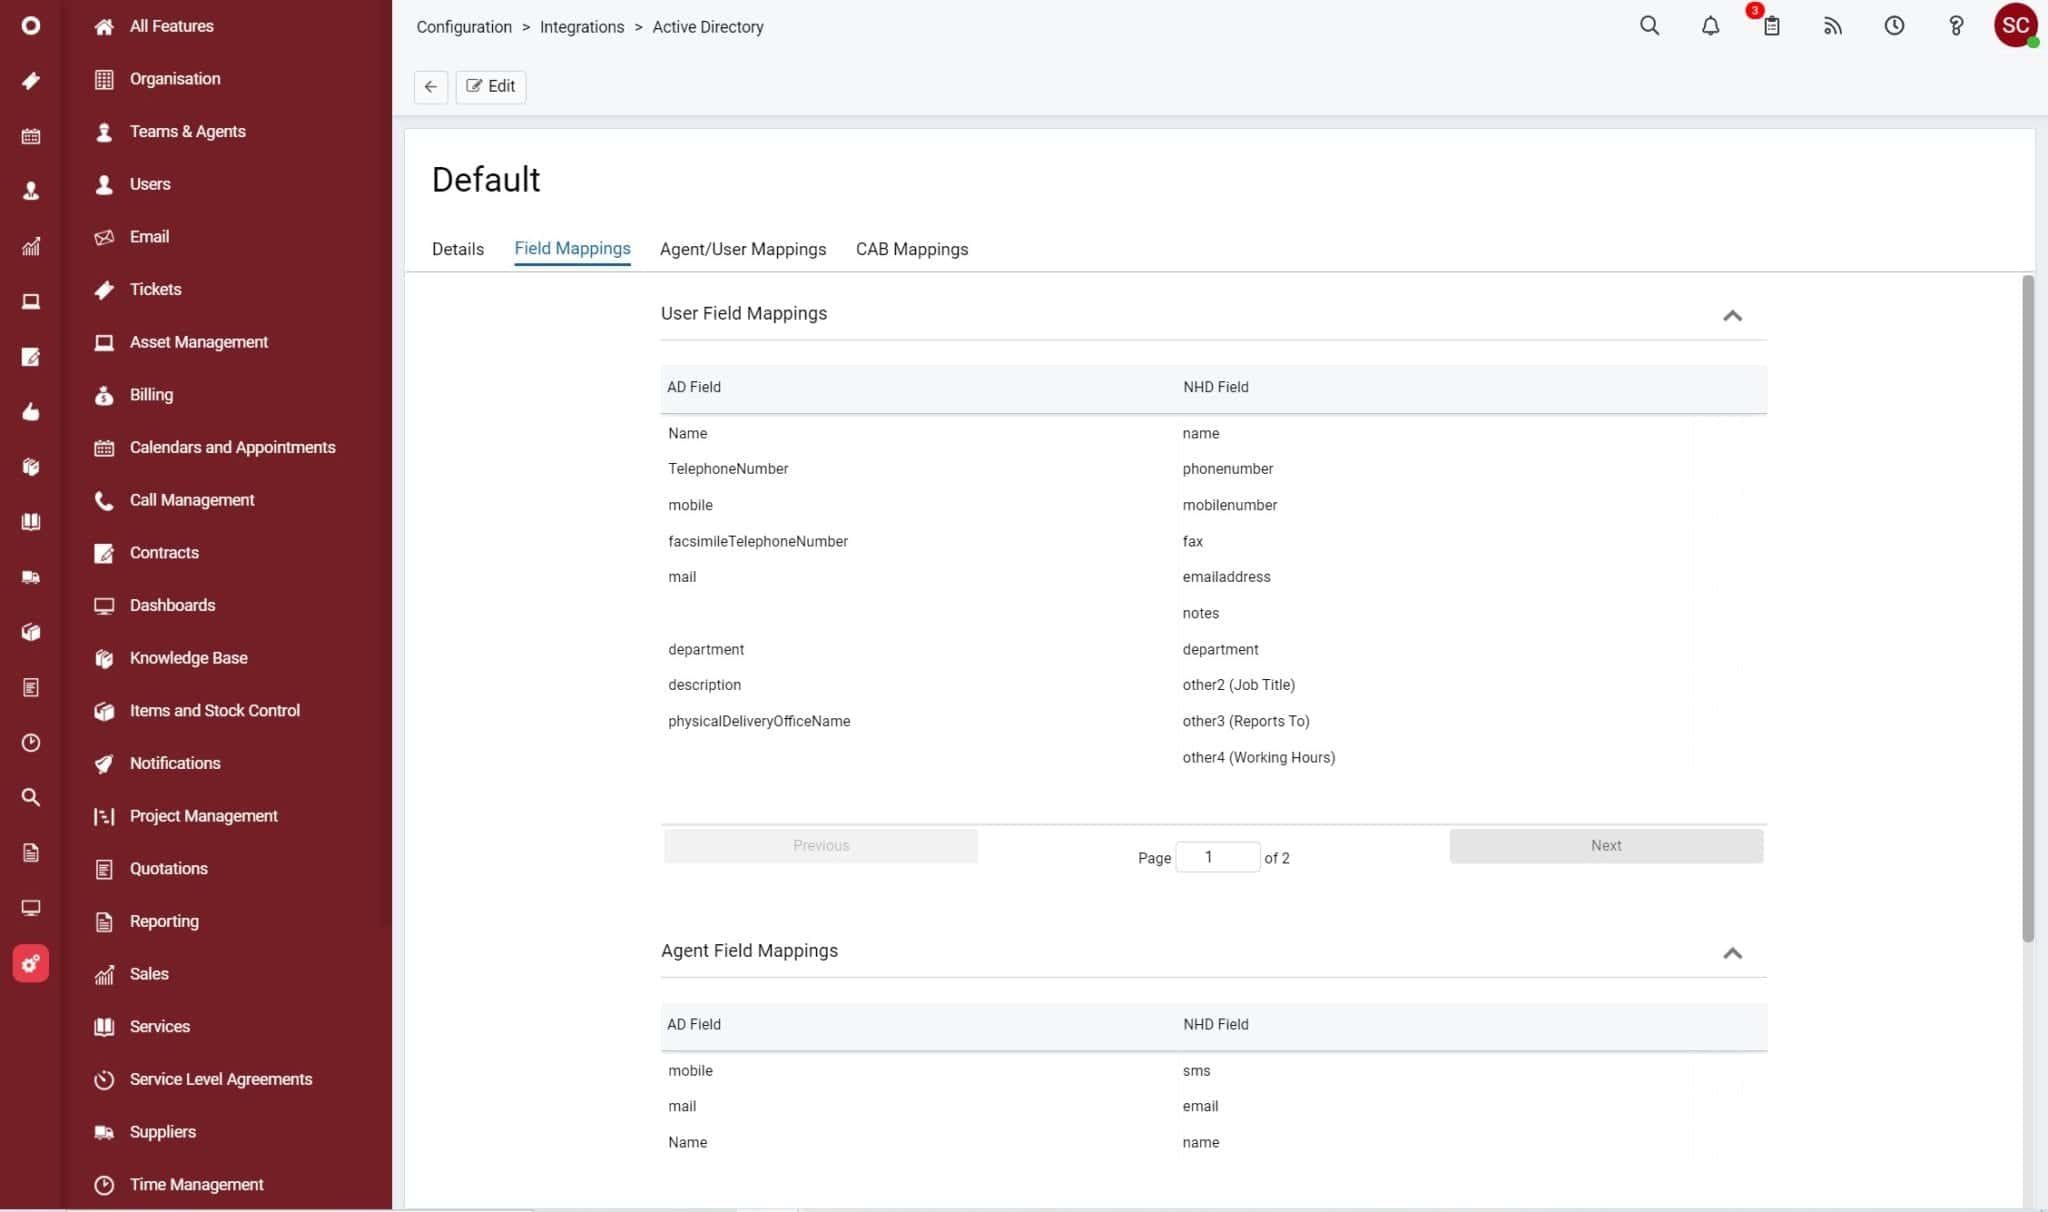Click the magnifier icon in the left rail
Screen dimensions: 2048x1212
tap(31, 797)
